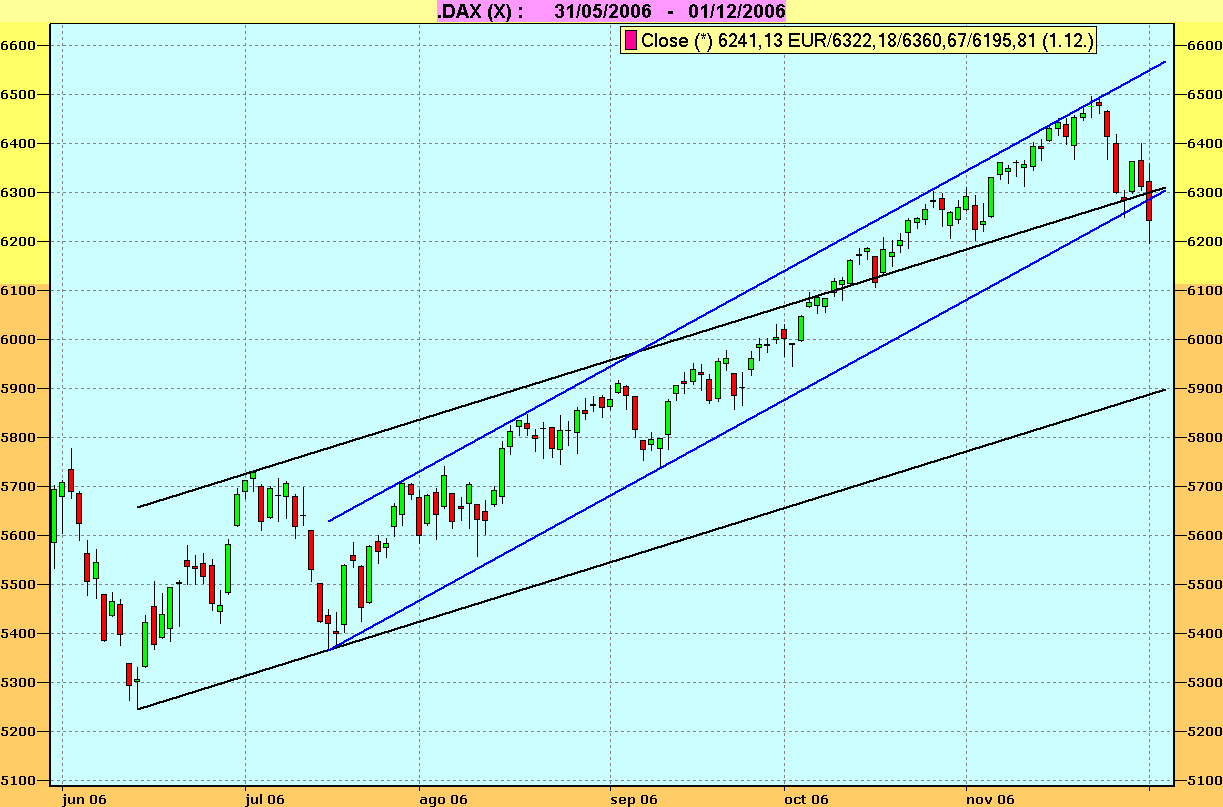Image resolution: width=1223 pixels, height=807 pixels.
Task: Click the magenta Close legend color swatch
Action: 631,41
